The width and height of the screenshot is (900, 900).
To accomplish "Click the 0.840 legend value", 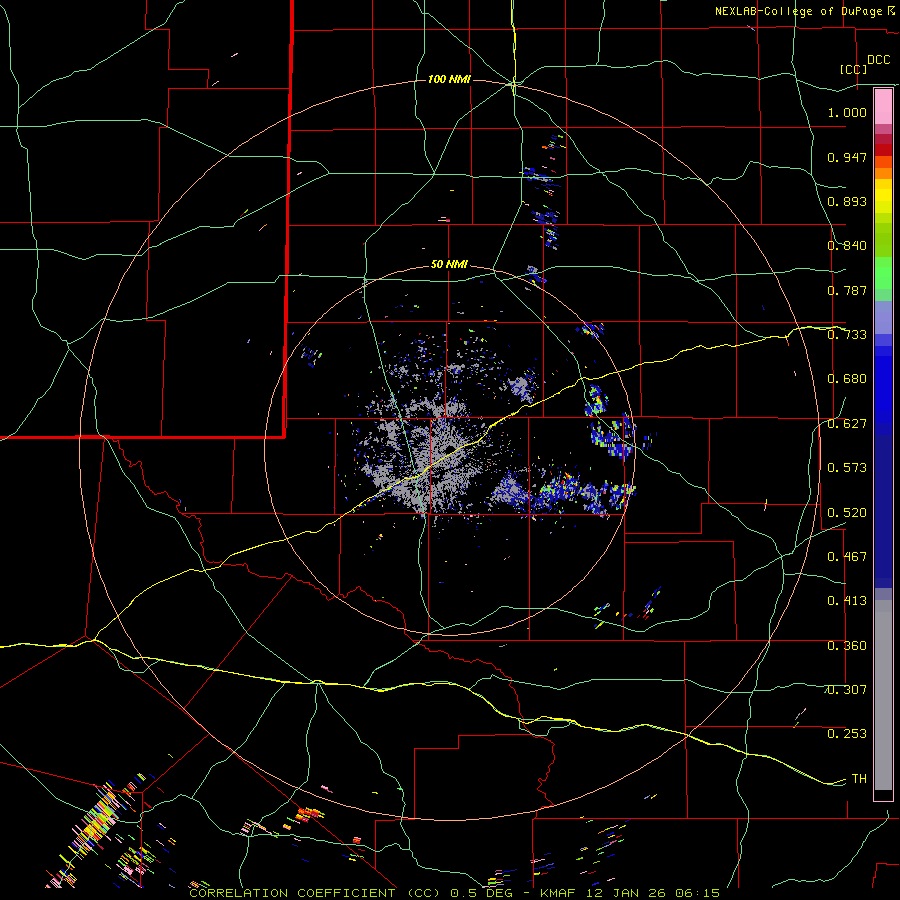I will [847, 246].
